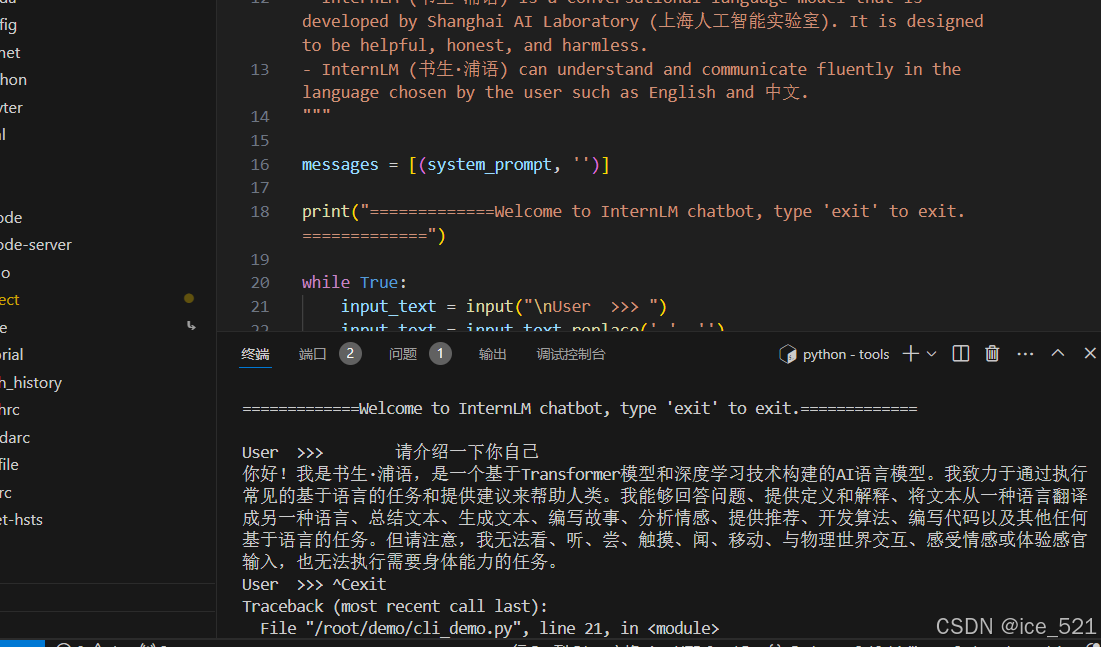Screen dimensions: 1101x647
Task: Click terminal Welcome to InternLM chatbot line
Action: (x=580, y=409)
